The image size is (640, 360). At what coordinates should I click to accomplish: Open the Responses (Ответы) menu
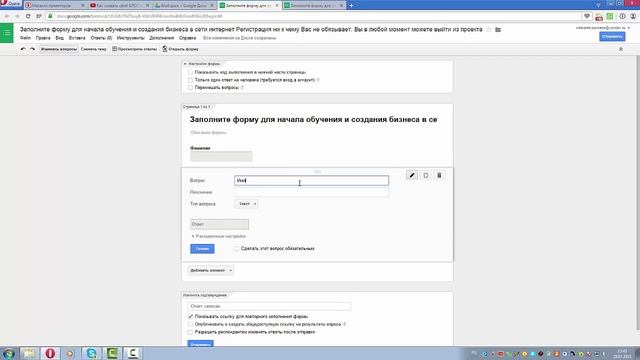(x=101, y=38)
